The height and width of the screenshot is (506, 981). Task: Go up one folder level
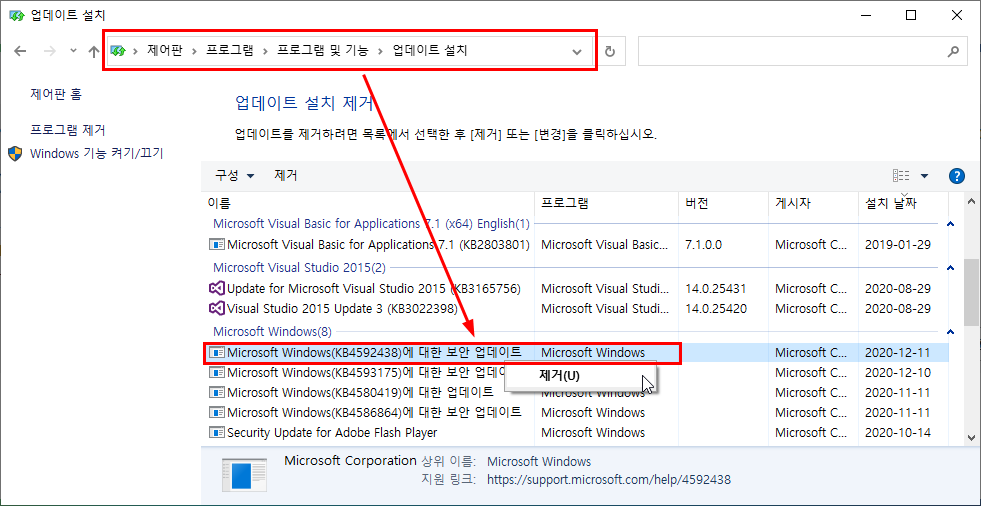[93, 51]
